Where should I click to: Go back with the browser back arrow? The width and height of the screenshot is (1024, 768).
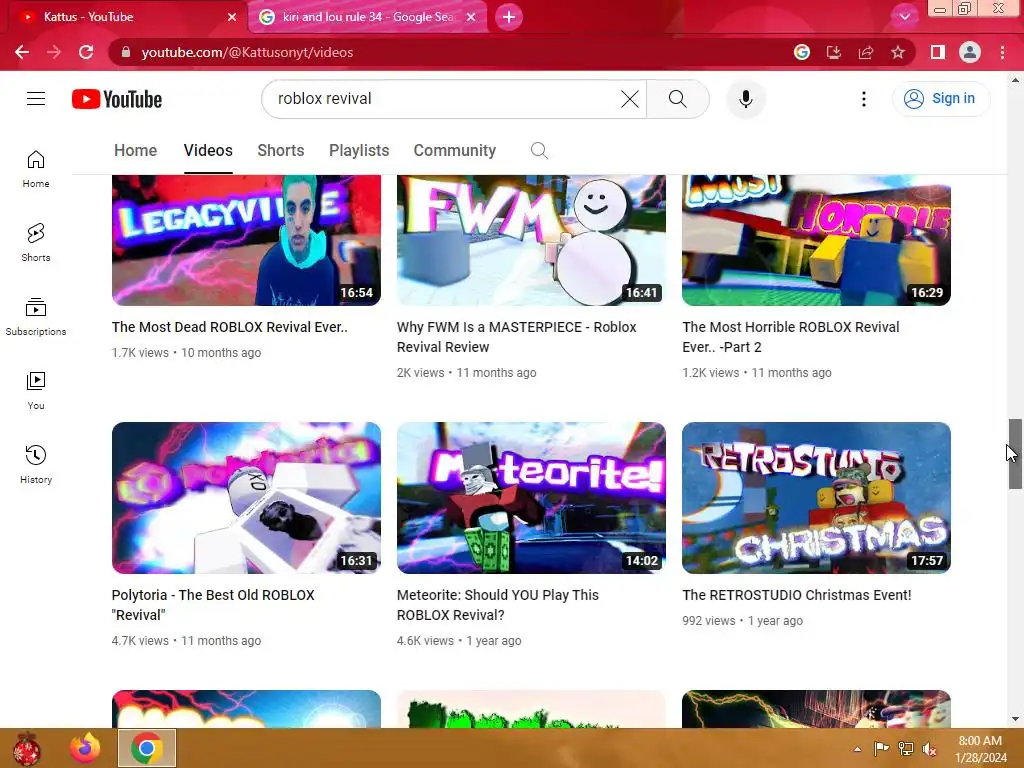(x=22, y=52)
